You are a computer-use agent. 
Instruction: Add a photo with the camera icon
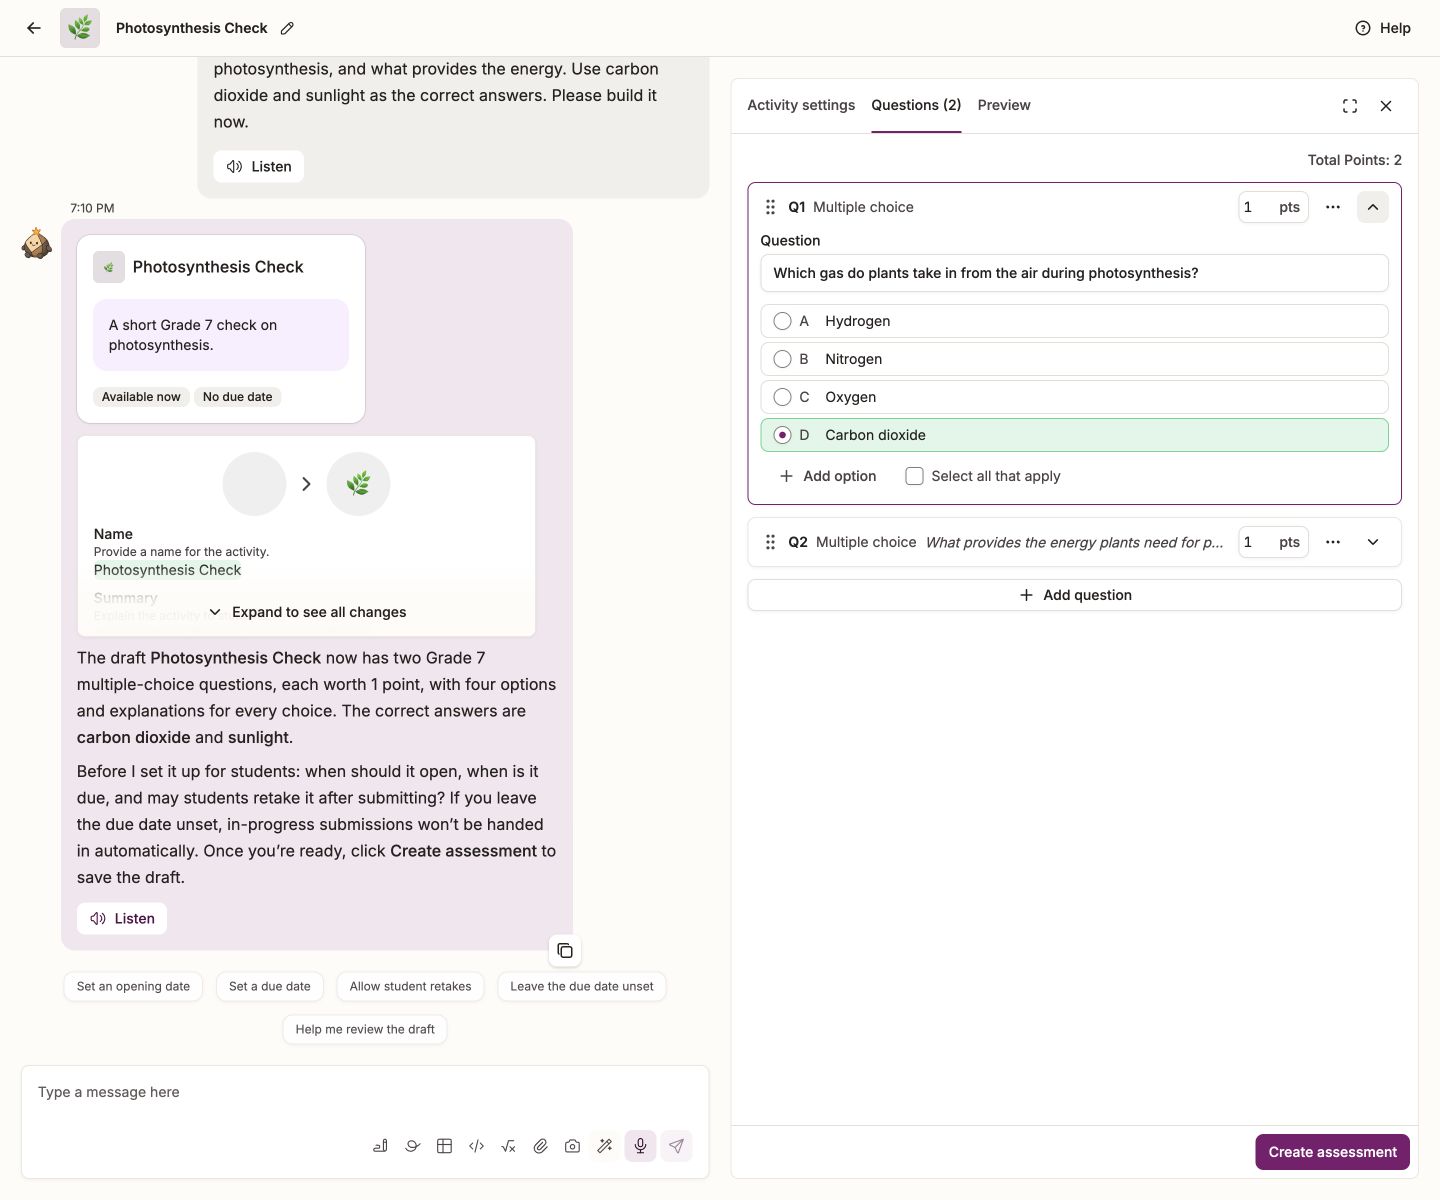click(x=572, y=1146)
